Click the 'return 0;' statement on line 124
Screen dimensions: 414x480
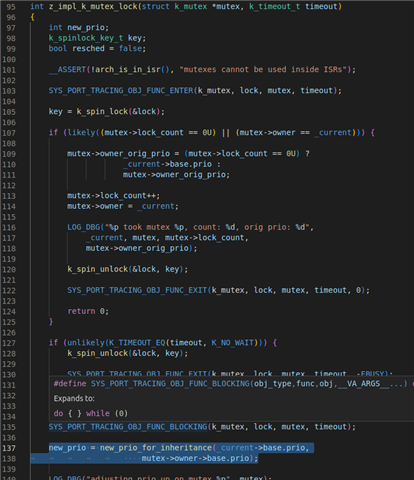(x=88, y=311)
